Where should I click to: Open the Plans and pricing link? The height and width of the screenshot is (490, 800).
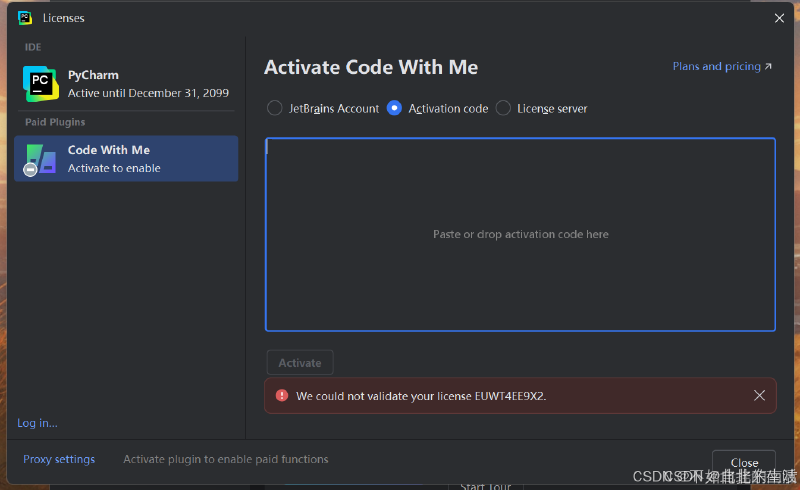click(x=722, y=66)
